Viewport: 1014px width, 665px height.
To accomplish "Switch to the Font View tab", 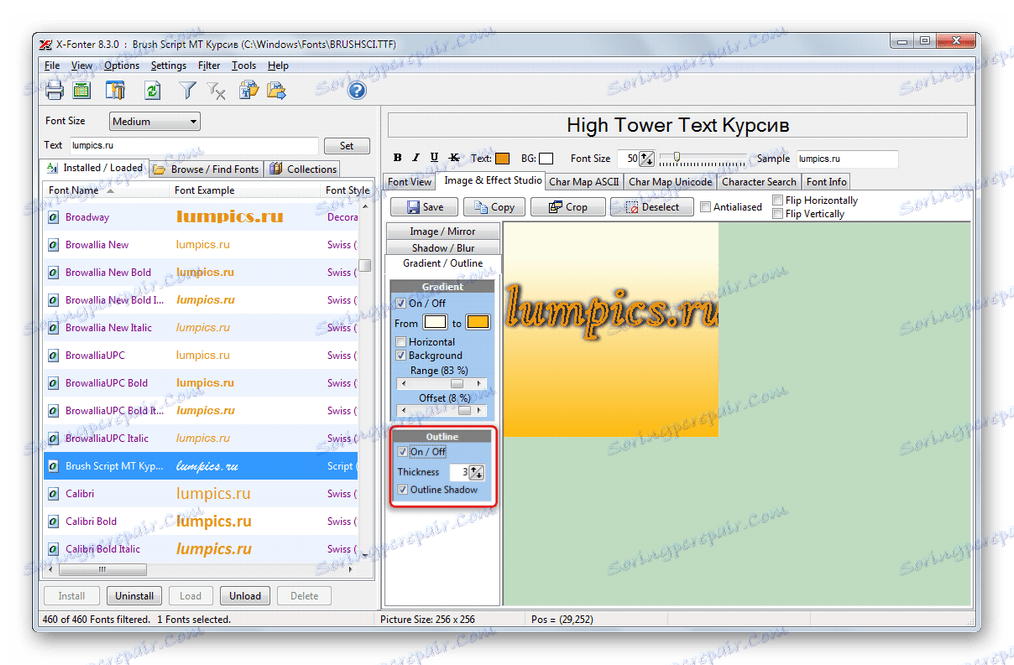I will [x=410, y=182].
